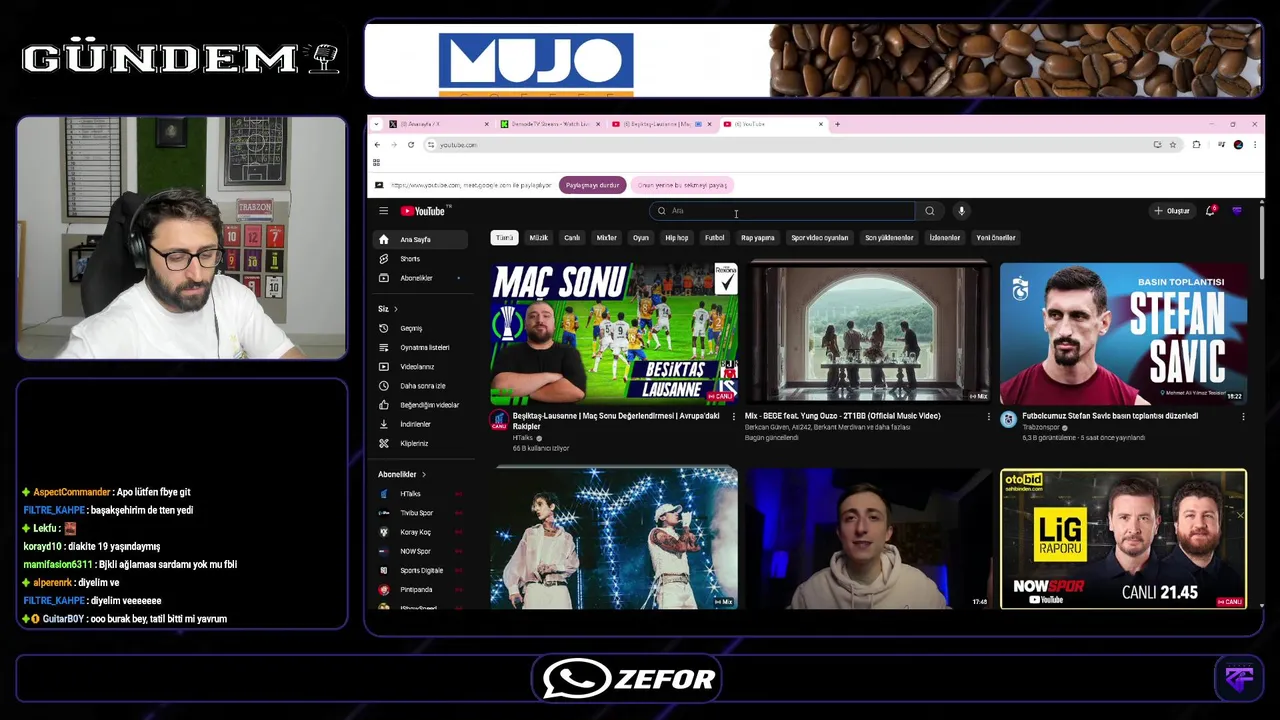Open the YouTube hamburger guide menu

[x=383, y=211]
